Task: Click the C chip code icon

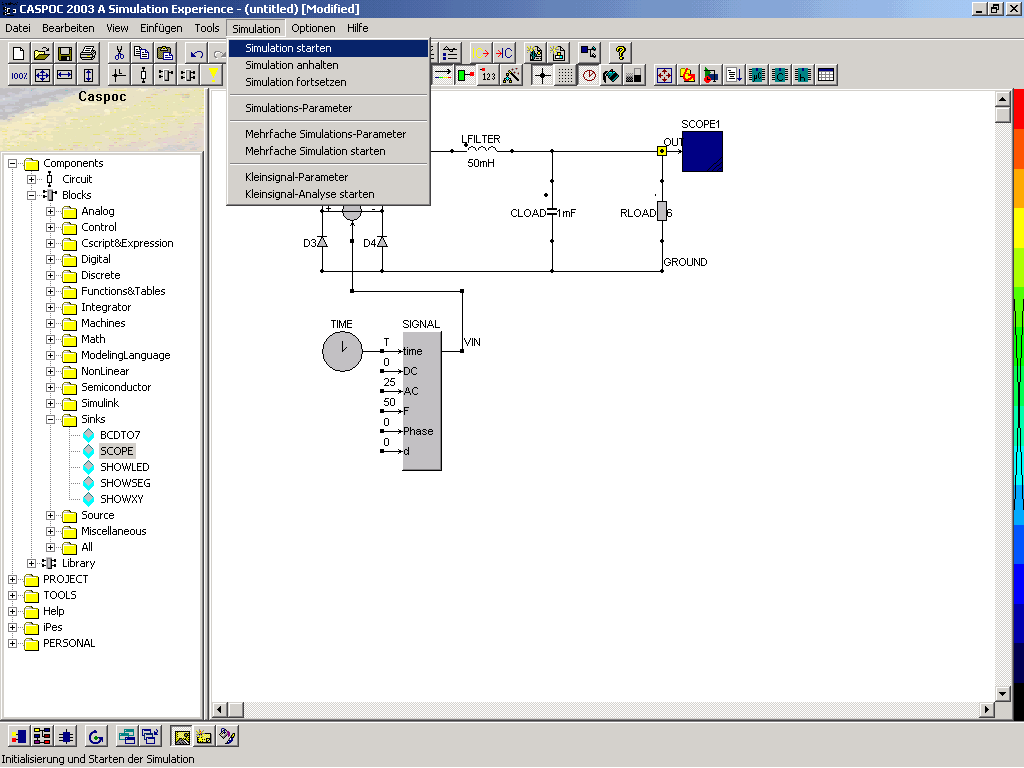Action: [x=780, y=75]
